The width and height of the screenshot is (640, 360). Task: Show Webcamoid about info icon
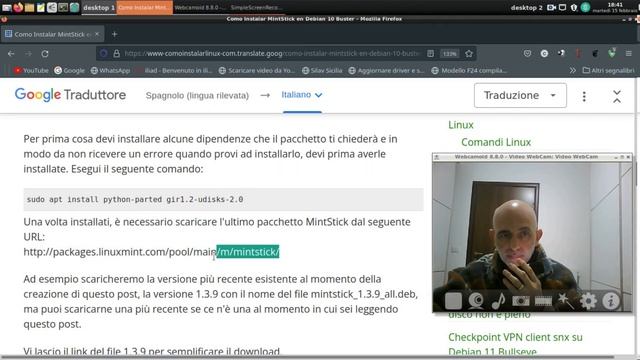click(611, 301)
